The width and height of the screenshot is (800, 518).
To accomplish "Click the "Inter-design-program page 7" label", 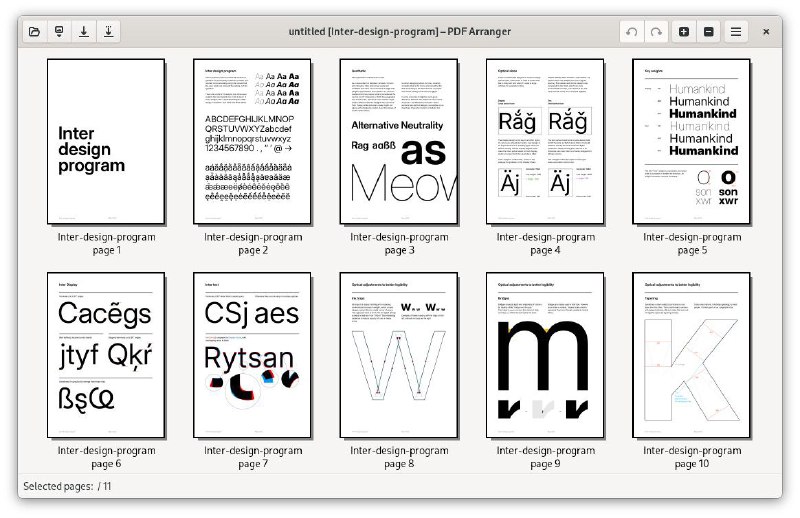I will tap(252, 457).
